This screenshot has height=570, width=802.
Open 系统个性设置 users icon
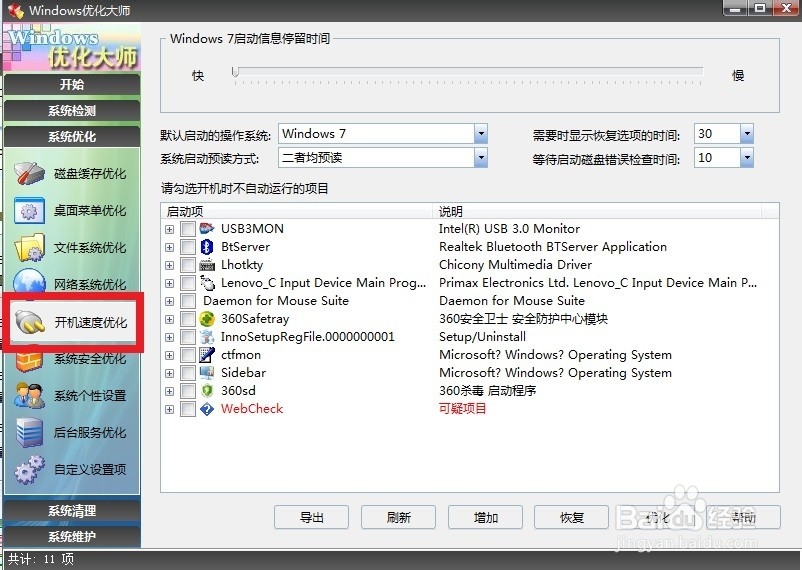coord(29,396)
